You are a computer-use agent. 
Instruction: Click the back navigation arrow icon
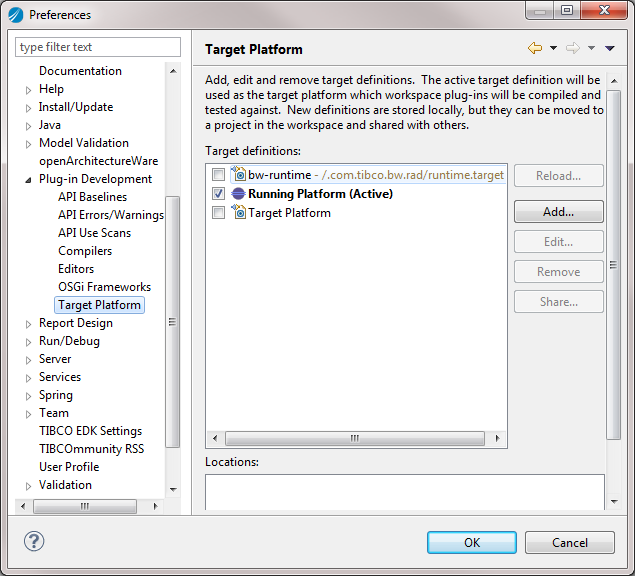535,48
